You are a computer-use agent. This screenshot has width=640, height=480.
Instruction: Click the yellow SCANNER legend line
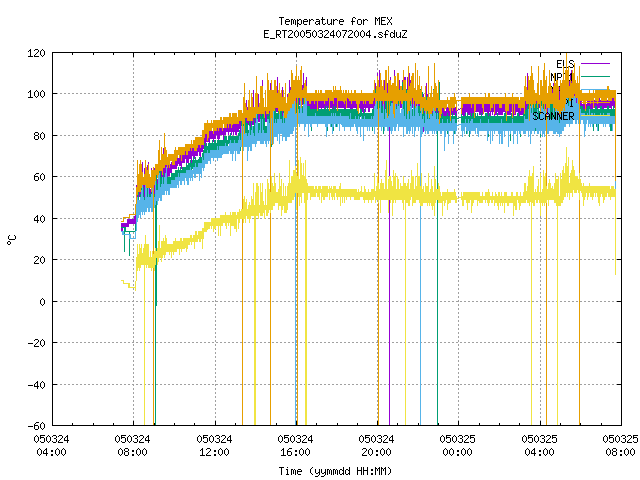click(x=595, y=116)
